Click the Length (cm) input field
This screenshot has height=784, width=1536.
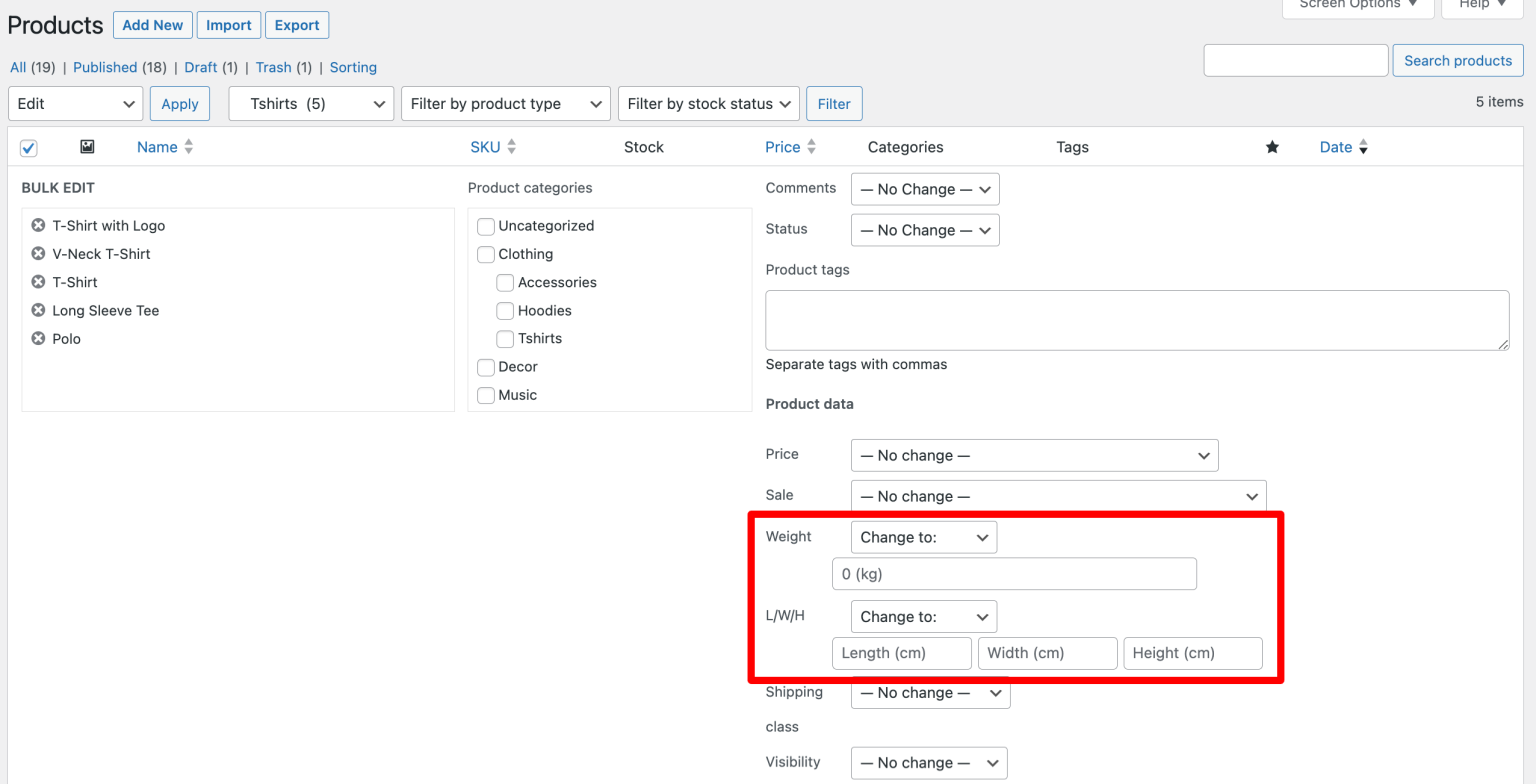coord(901,653)
